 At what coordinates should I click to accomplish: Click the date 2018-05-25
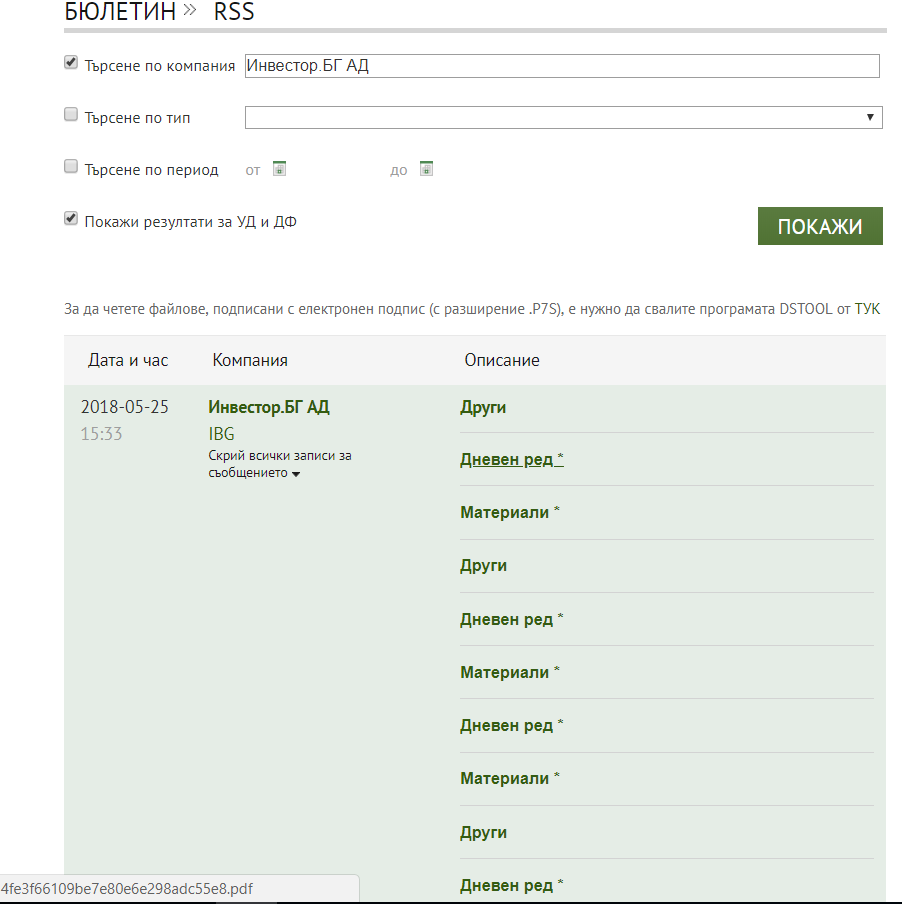[124, 407]
